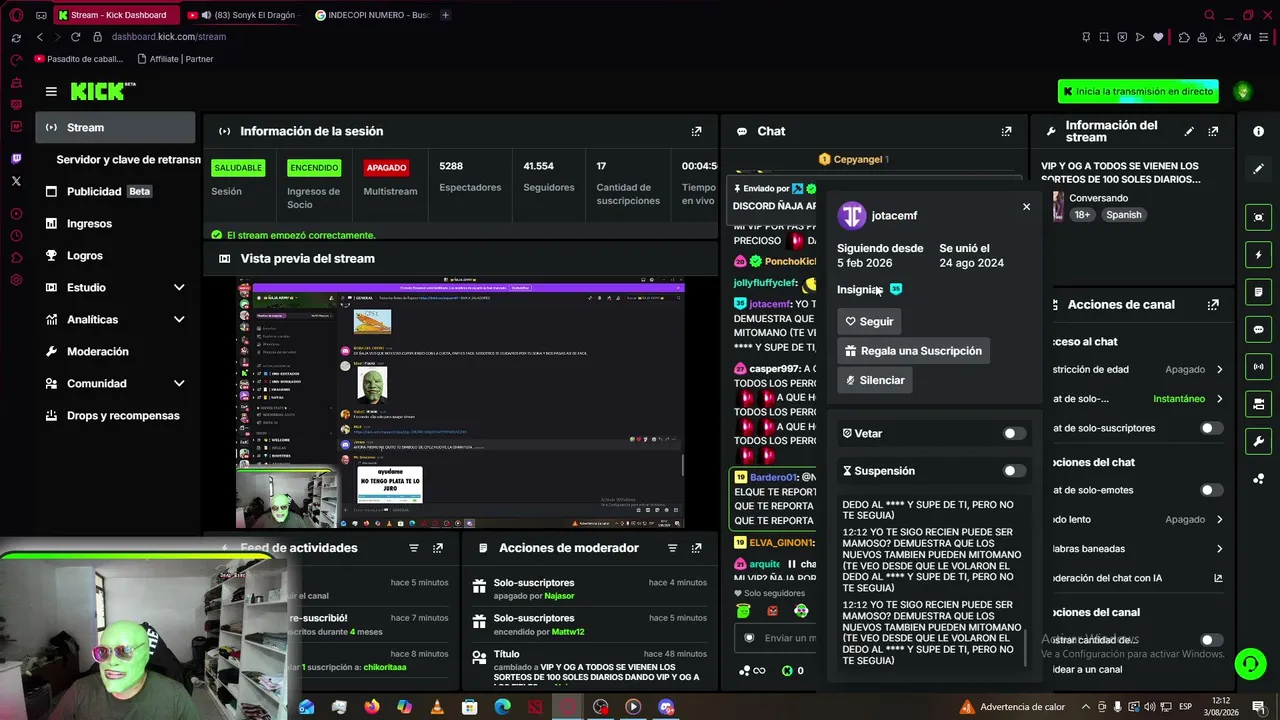Open the Najasor moderator link
This screenshot has height=720, width=1280.
click(x=559, y=596)
